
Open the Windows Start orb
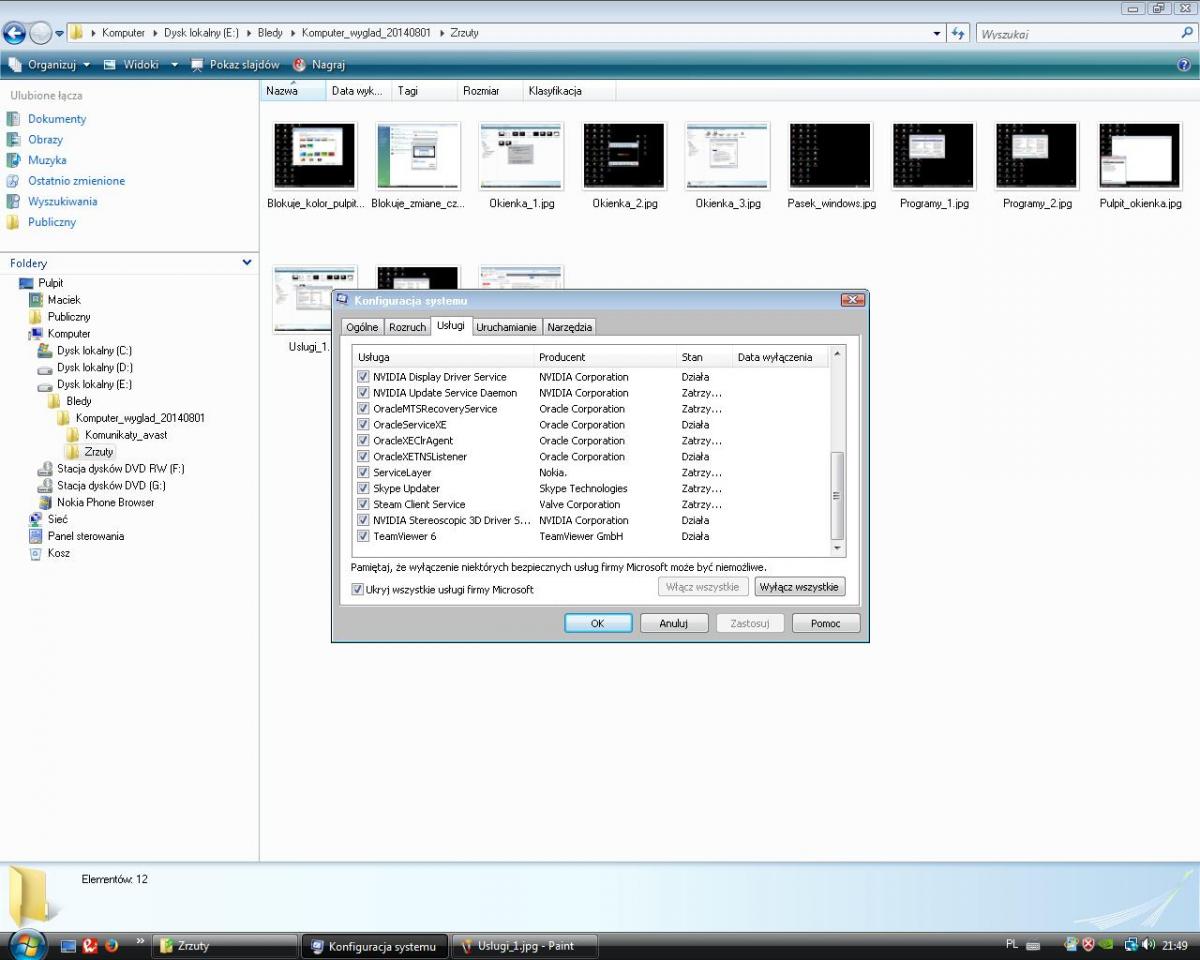26,945
